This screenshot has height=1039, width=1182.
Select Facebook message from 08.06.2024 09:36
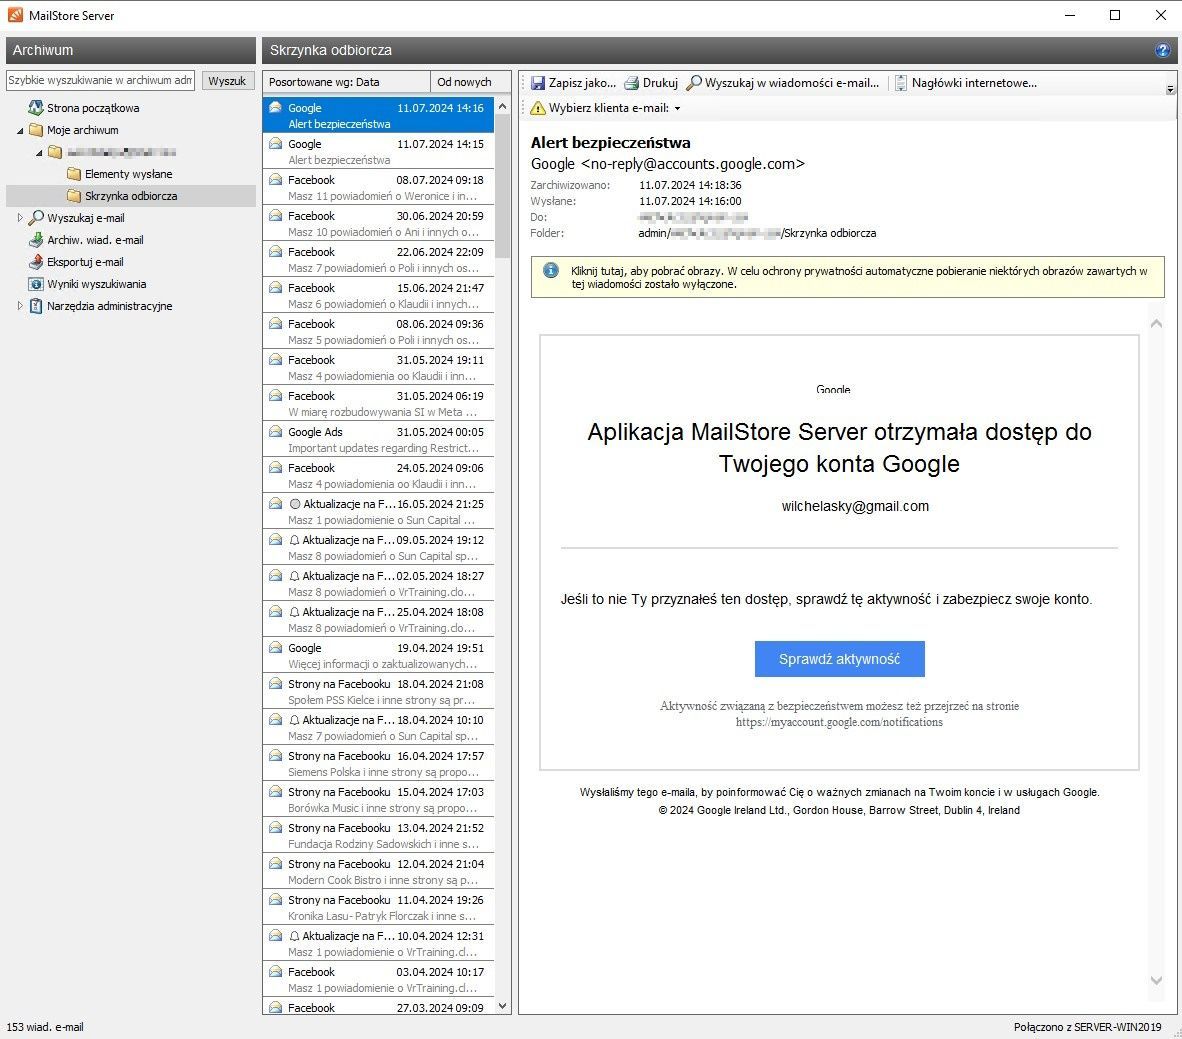click(378, 332)
